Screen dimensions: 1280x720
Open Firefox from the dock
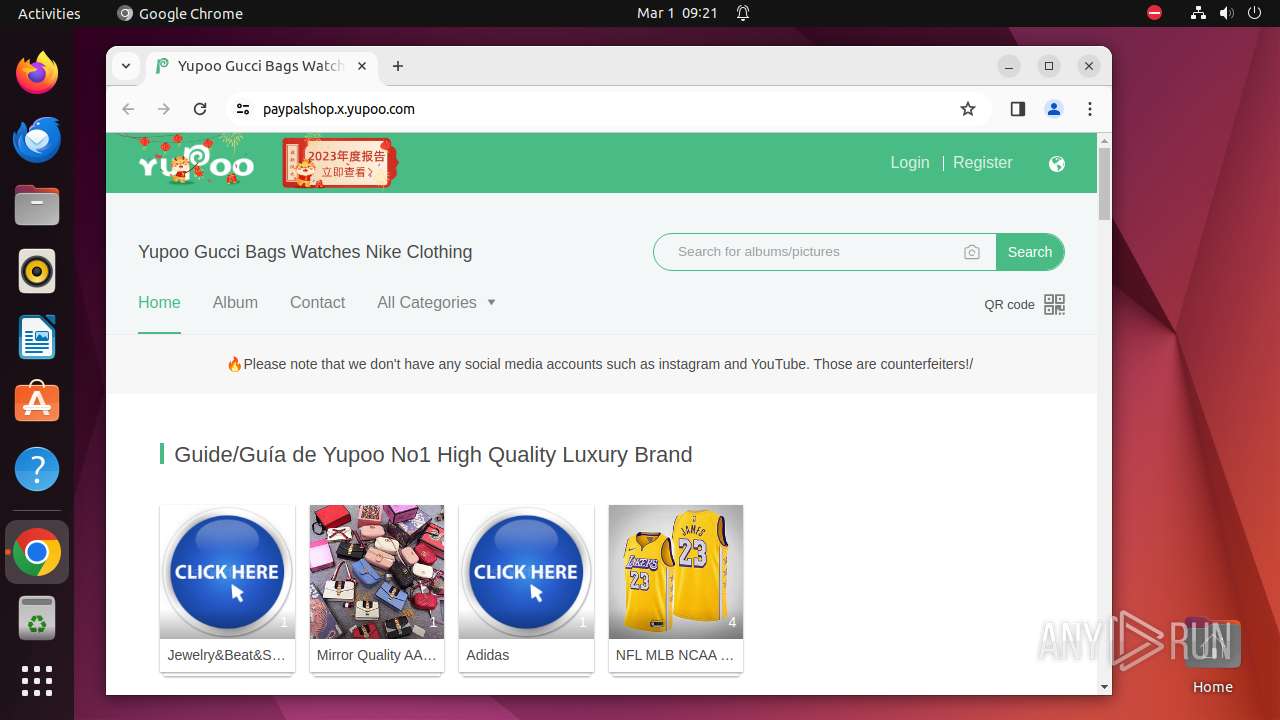coord(37,73)
